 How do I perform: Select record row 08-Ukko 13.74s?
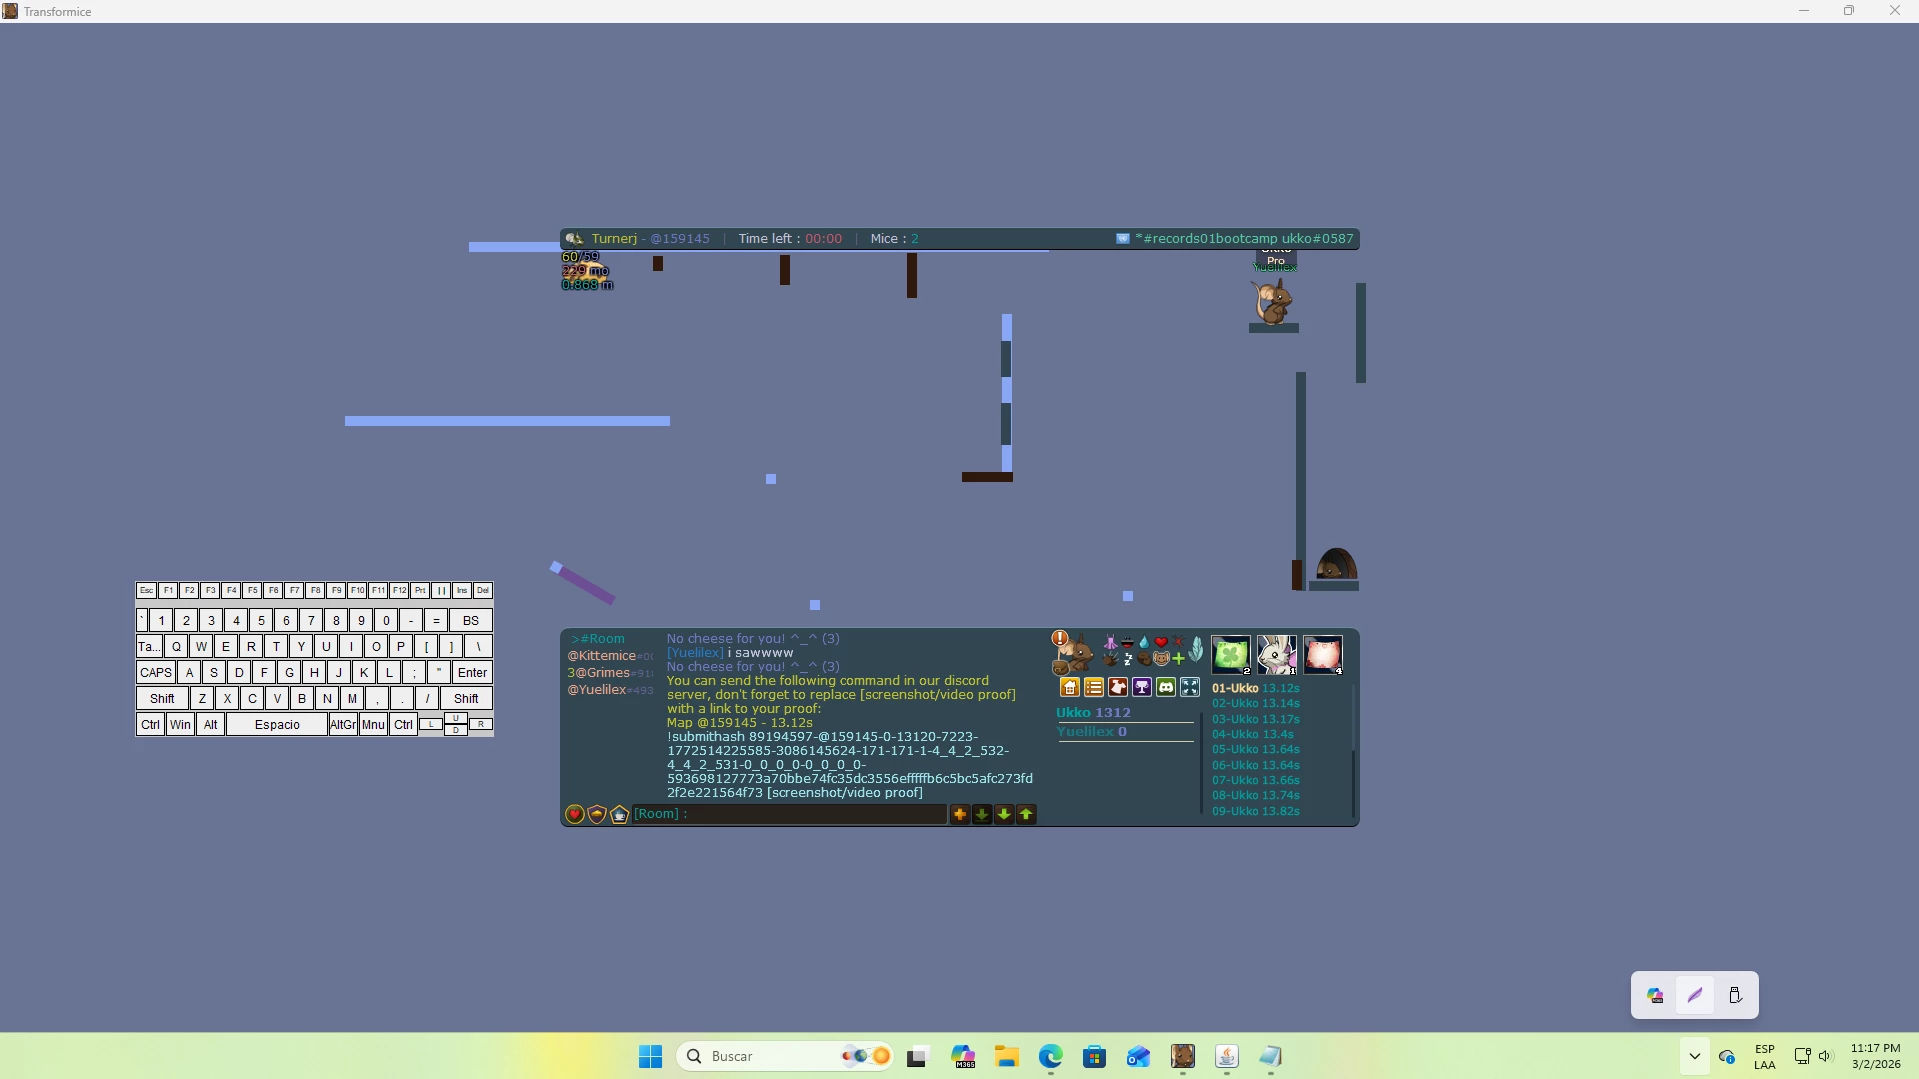pyautogui.click(x=1256, y=796)
